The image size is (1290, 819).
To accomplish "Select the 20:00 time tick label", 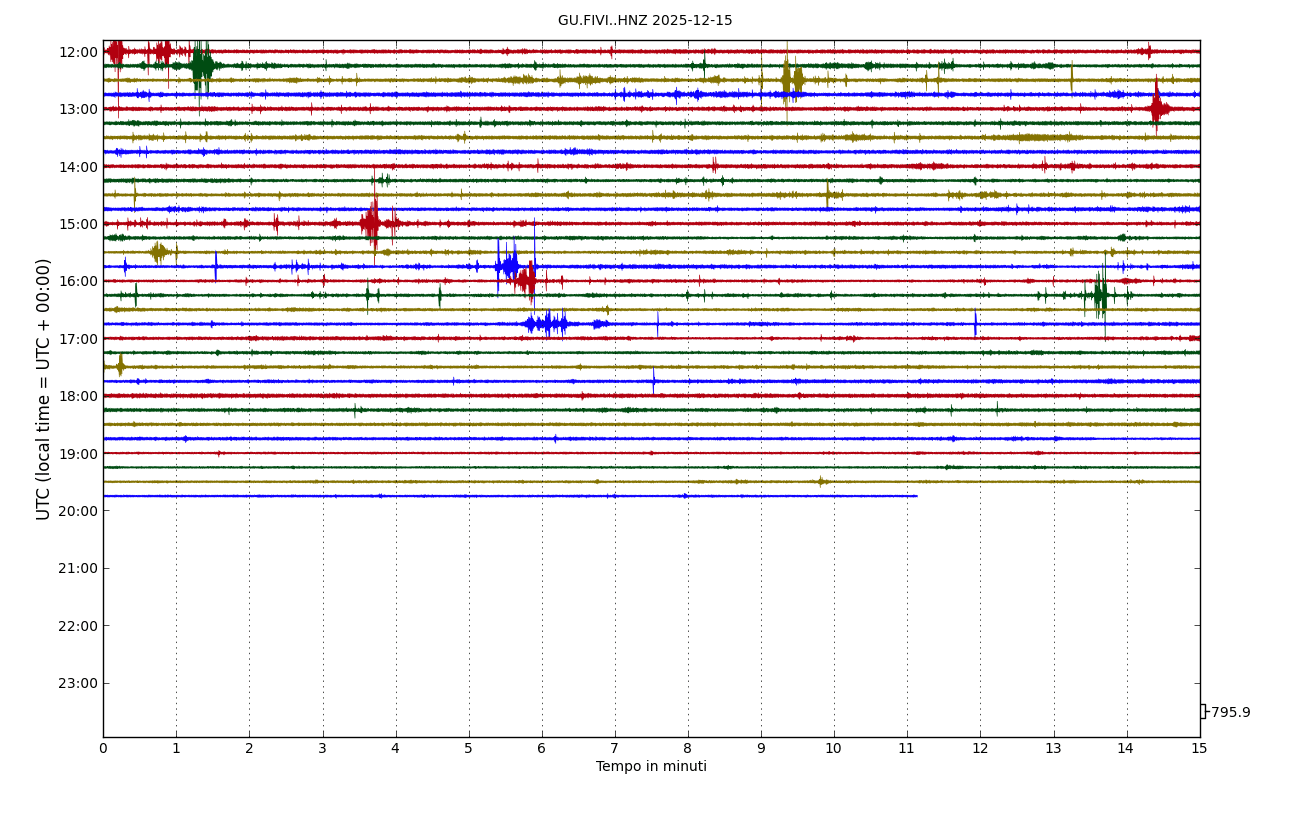I will 78,511.
